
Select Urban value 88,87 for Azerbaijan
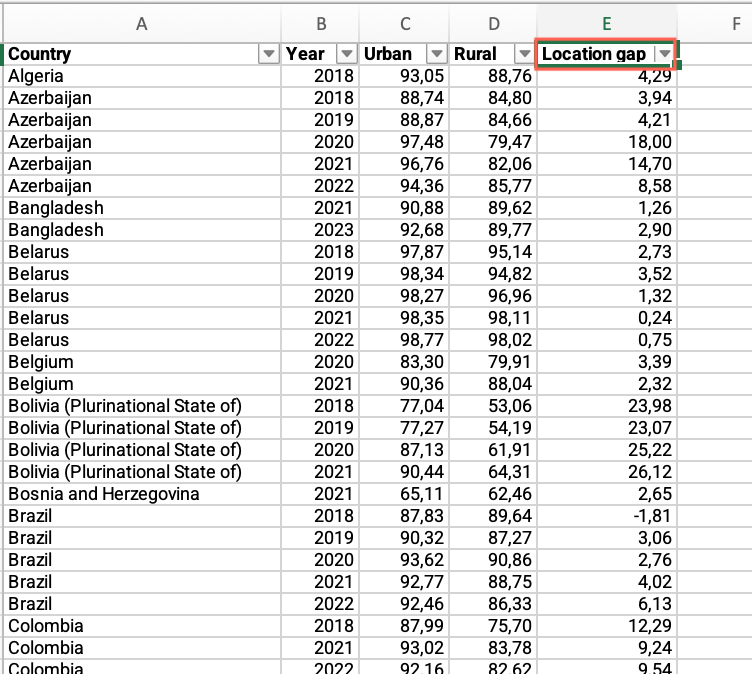point(404,120)
